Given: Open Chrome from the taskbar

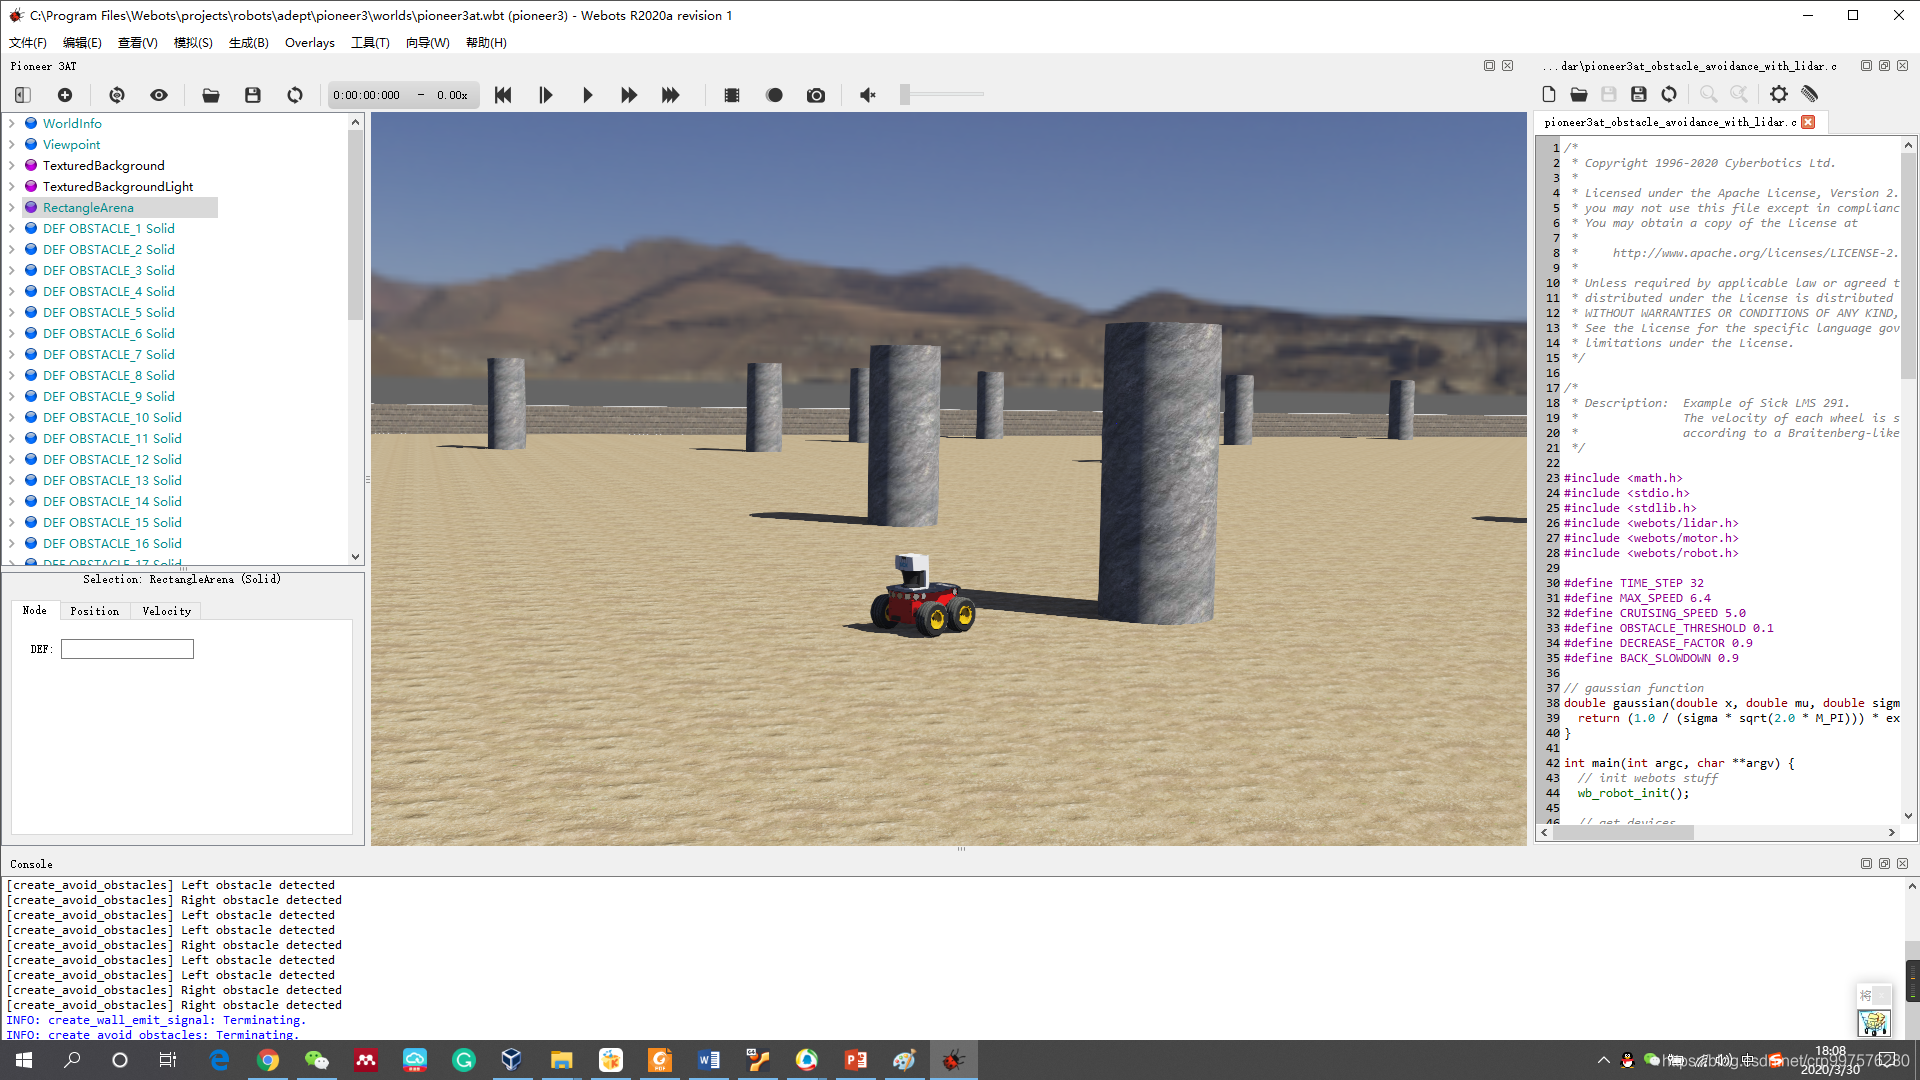Looking at the screenshot, I should pos(268,1060).
